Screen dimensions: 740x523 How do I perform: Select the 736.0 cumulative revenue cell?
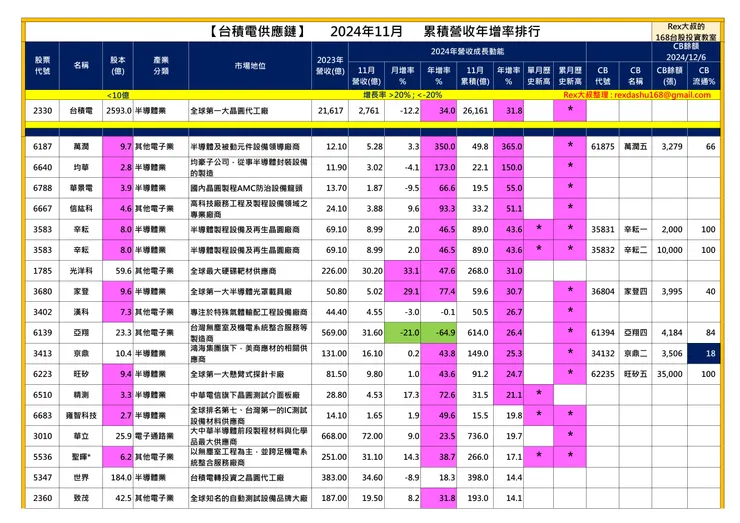(475, 436)
